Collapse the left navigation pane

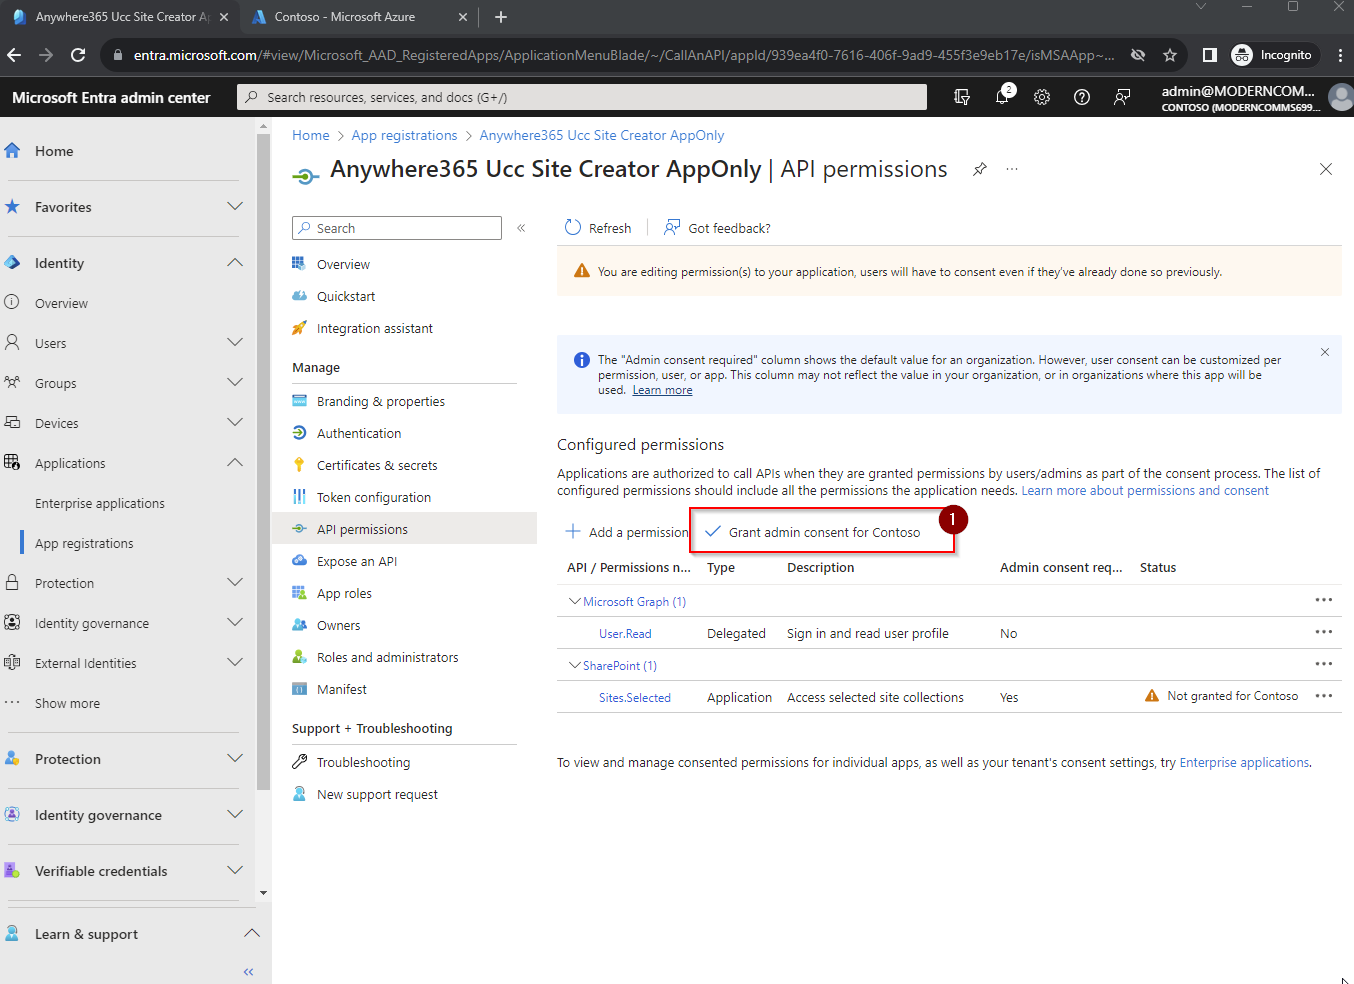pyautogui.click(x=248, y=972)
